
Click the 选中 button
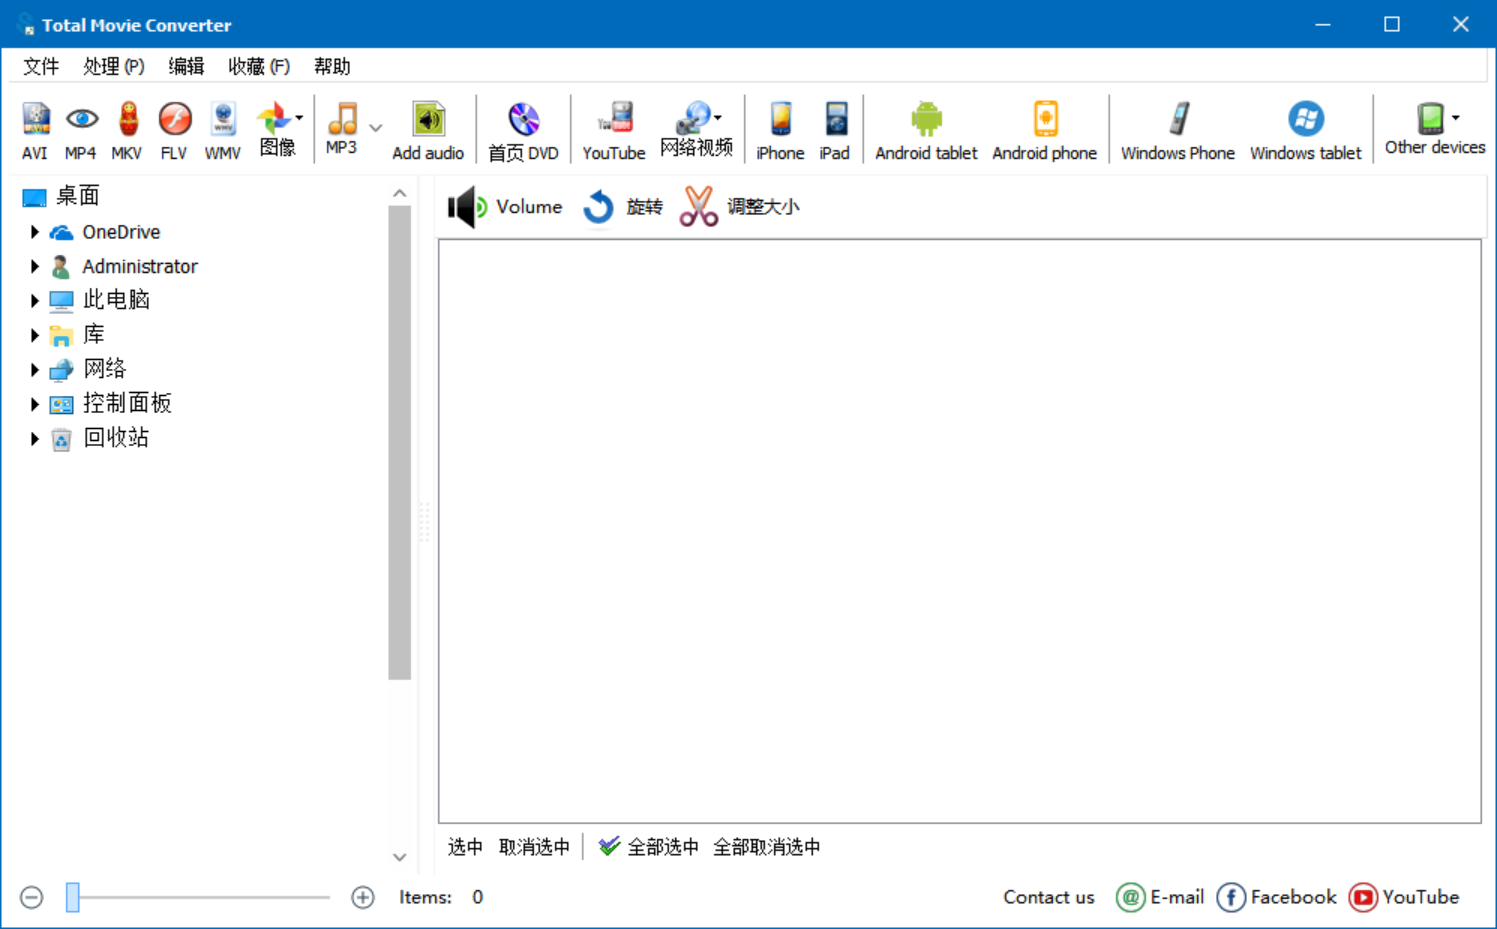[x=465, y=847]
